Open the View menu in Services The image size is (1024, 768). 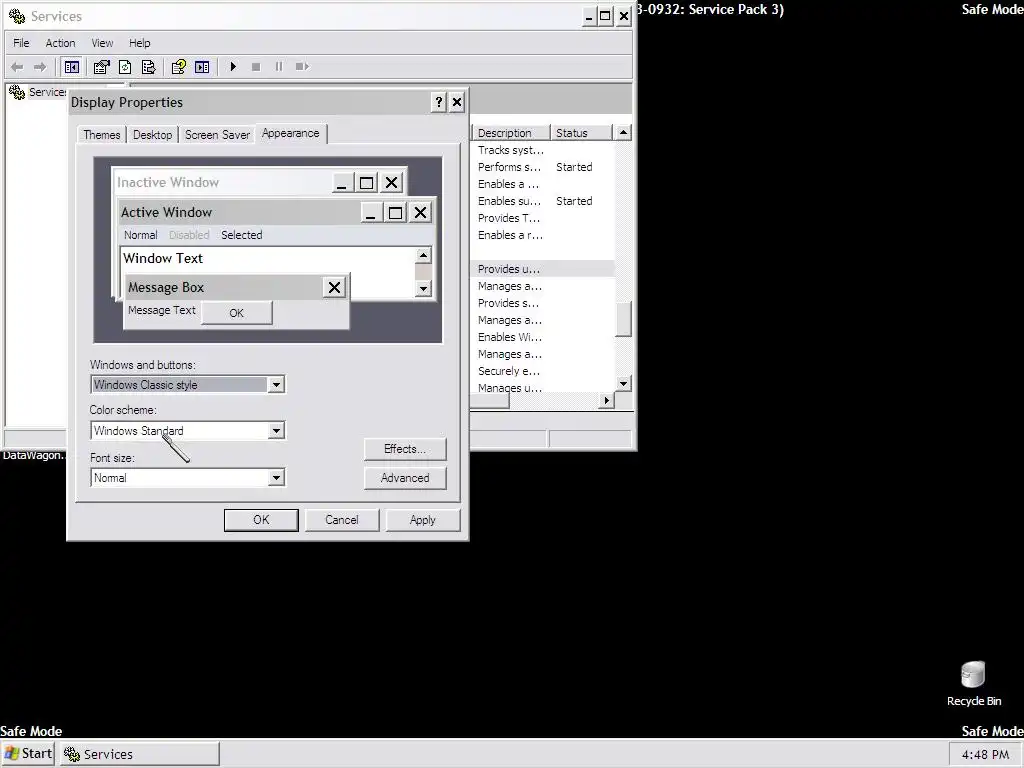(102, 43)
